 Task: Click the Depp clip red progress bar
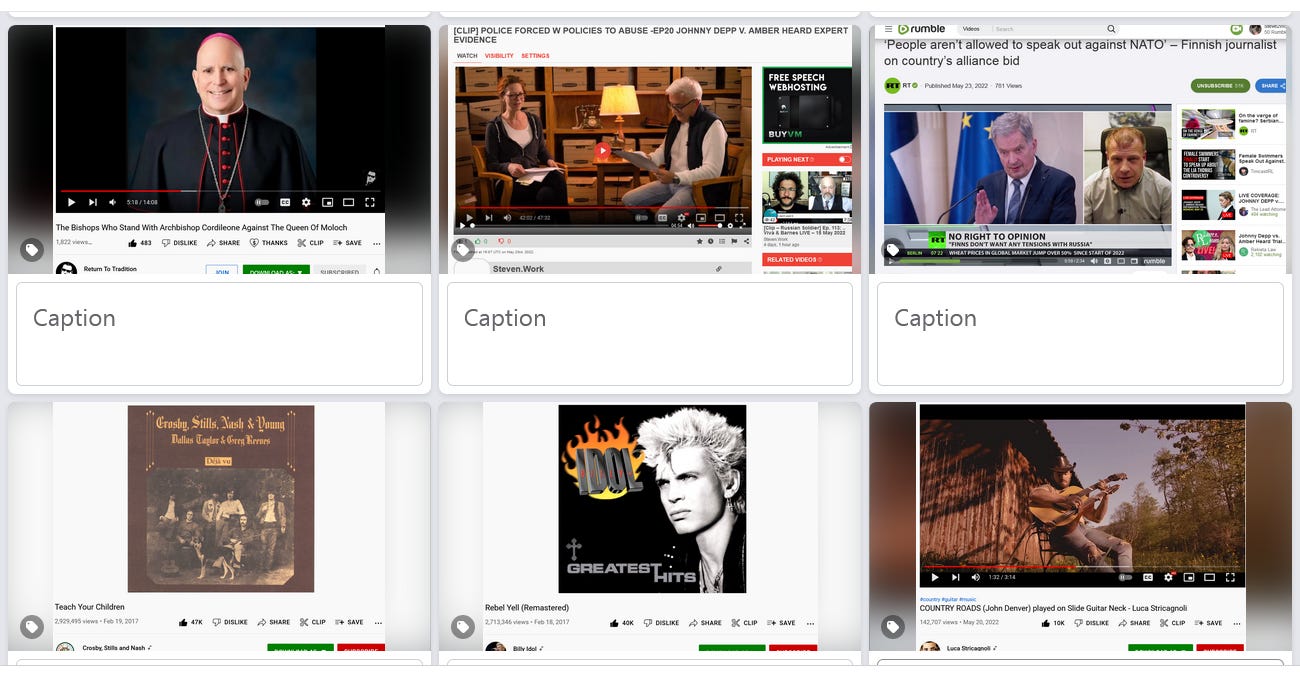[603, 208]
